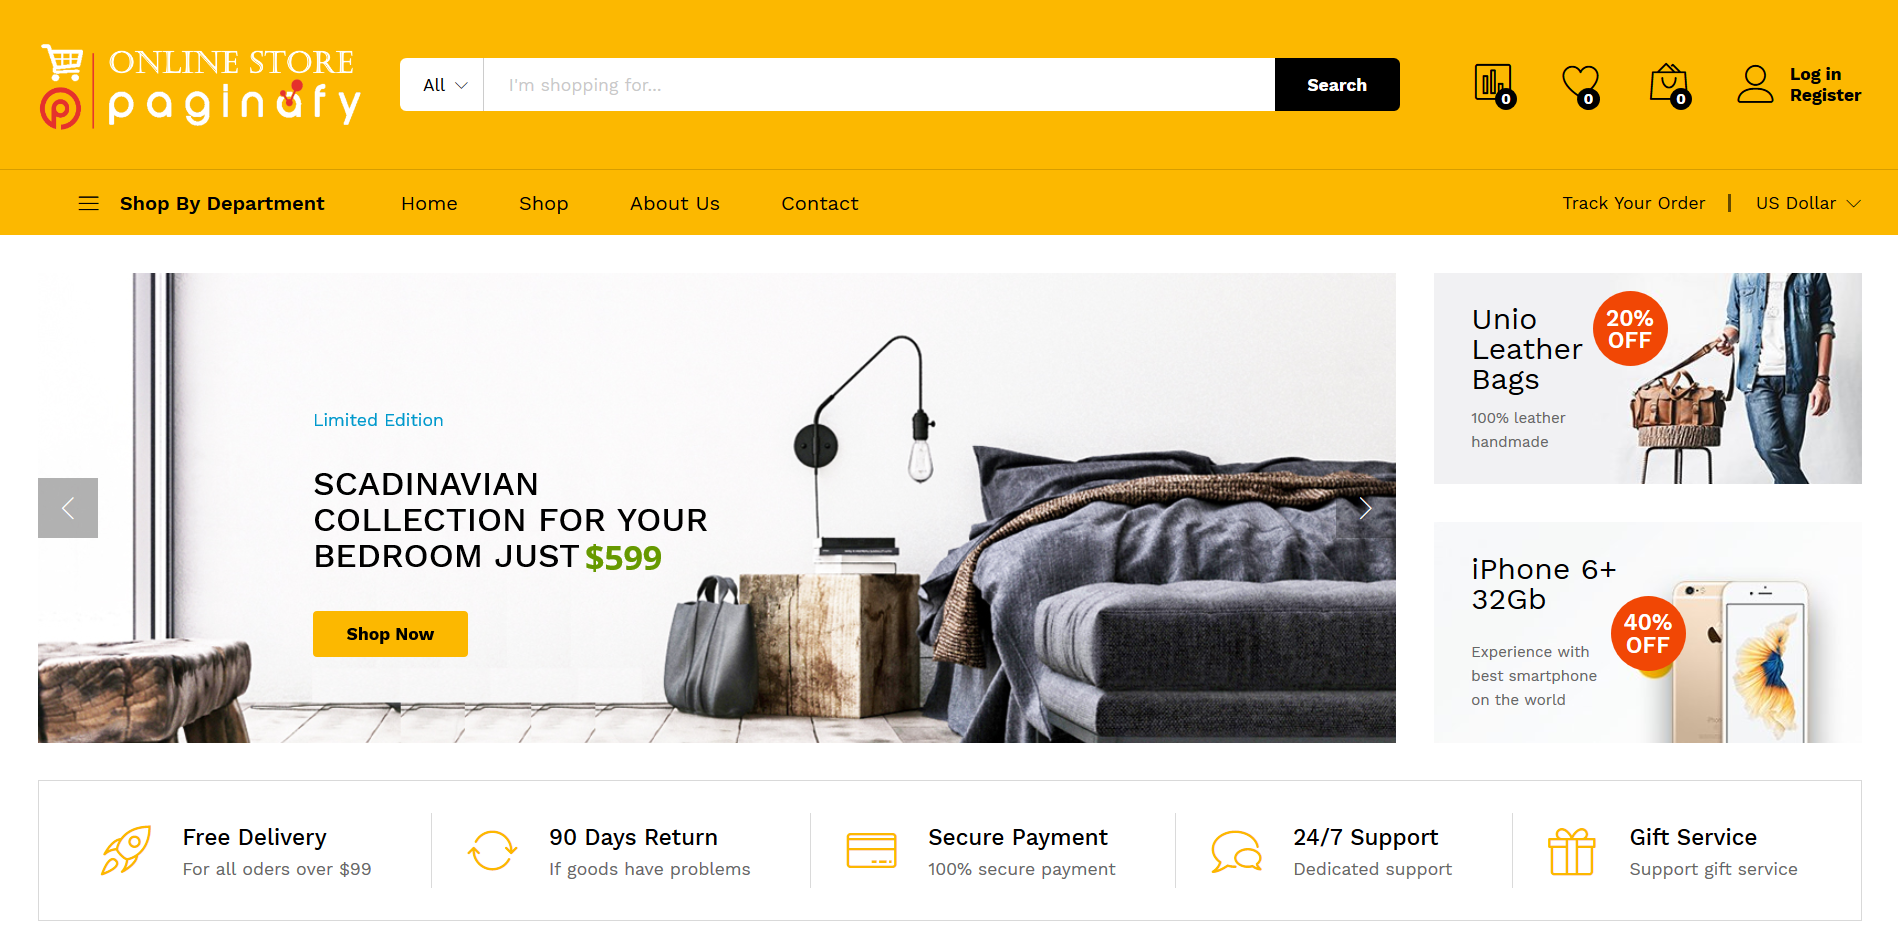The image size is (1898, 937).
Task: Click the Free Delivery rocket icon
Action: tap(126, 850)
